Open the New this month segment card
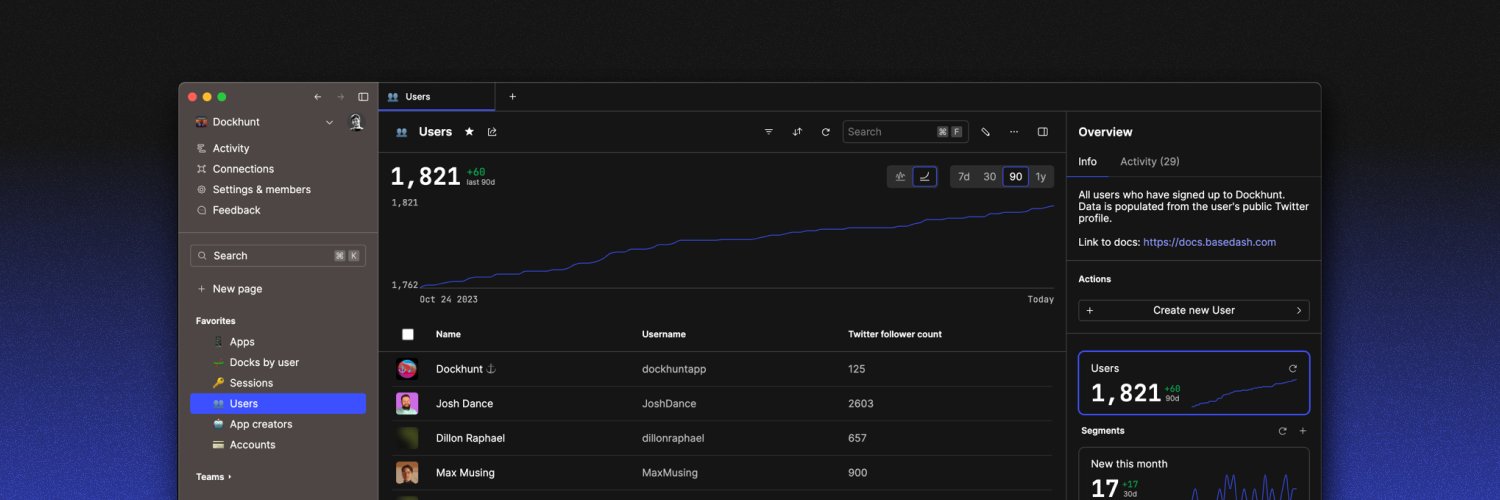The image size is (1500, 500). tap(1194, 474)
